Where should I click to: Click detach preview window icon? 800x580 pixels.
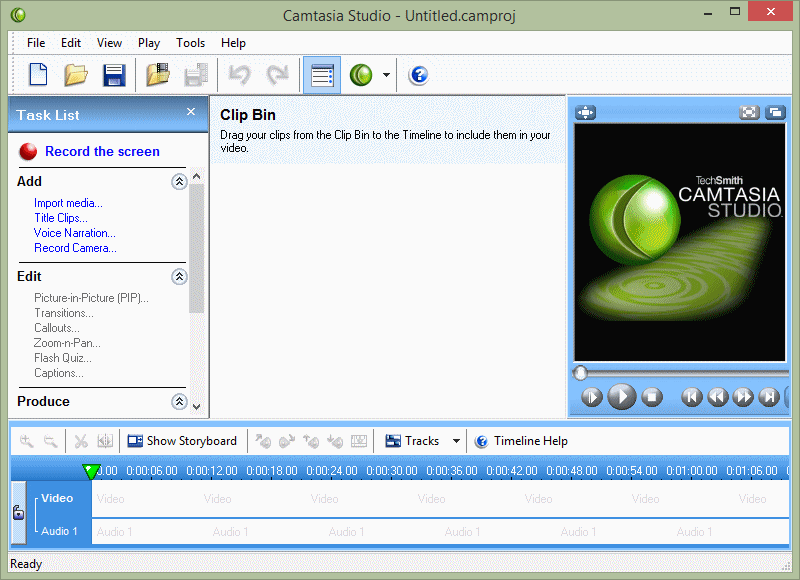776,112
